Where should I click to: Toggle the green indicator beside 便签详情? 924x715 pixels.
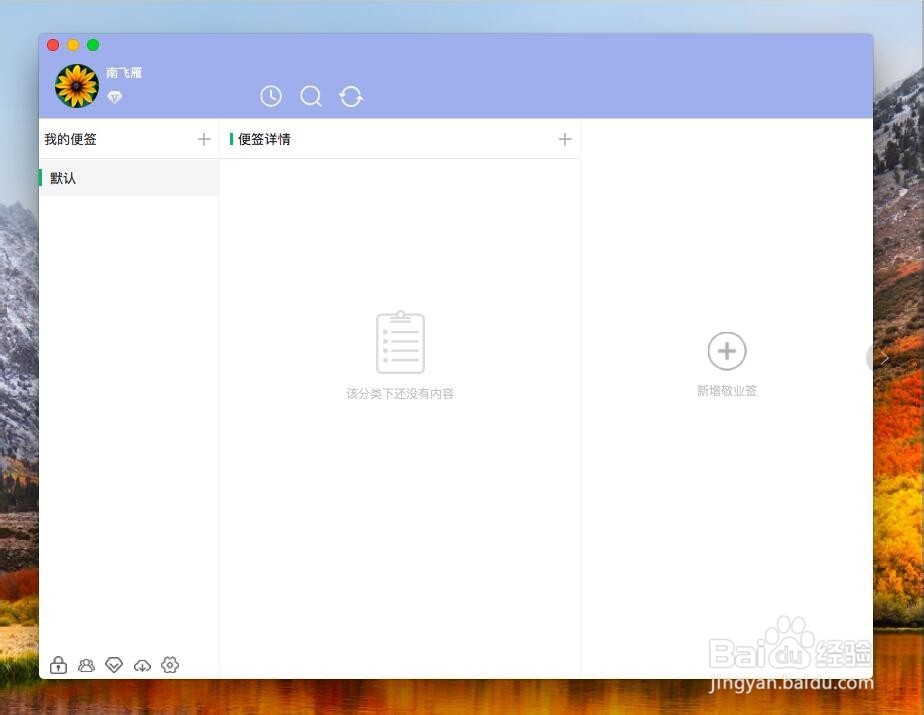(233, 139)
